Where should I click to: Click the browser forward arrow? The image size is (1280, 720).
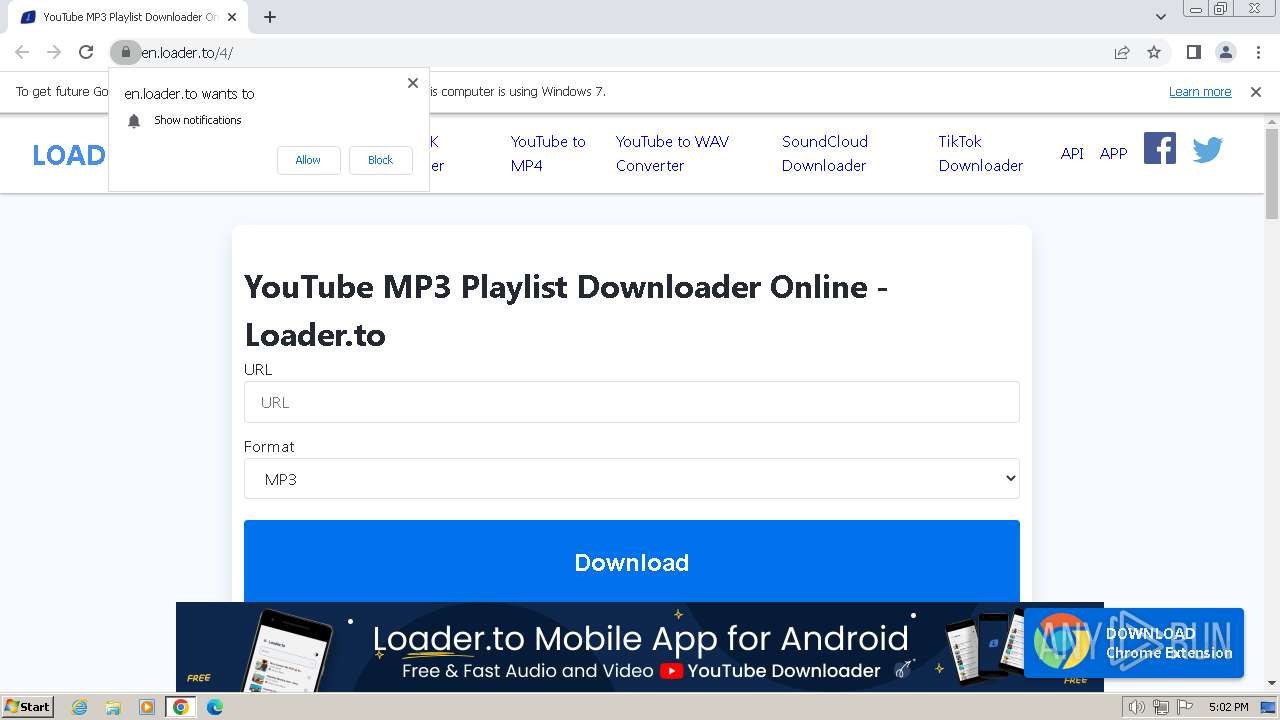point(54,52)
